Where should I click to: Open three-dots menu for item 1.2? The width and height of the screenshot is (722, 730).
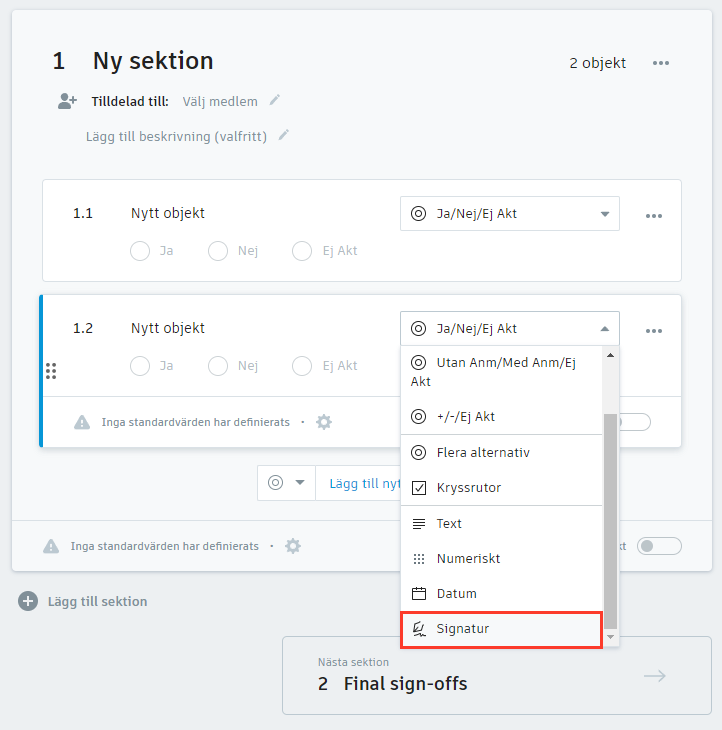click(654, 330)
